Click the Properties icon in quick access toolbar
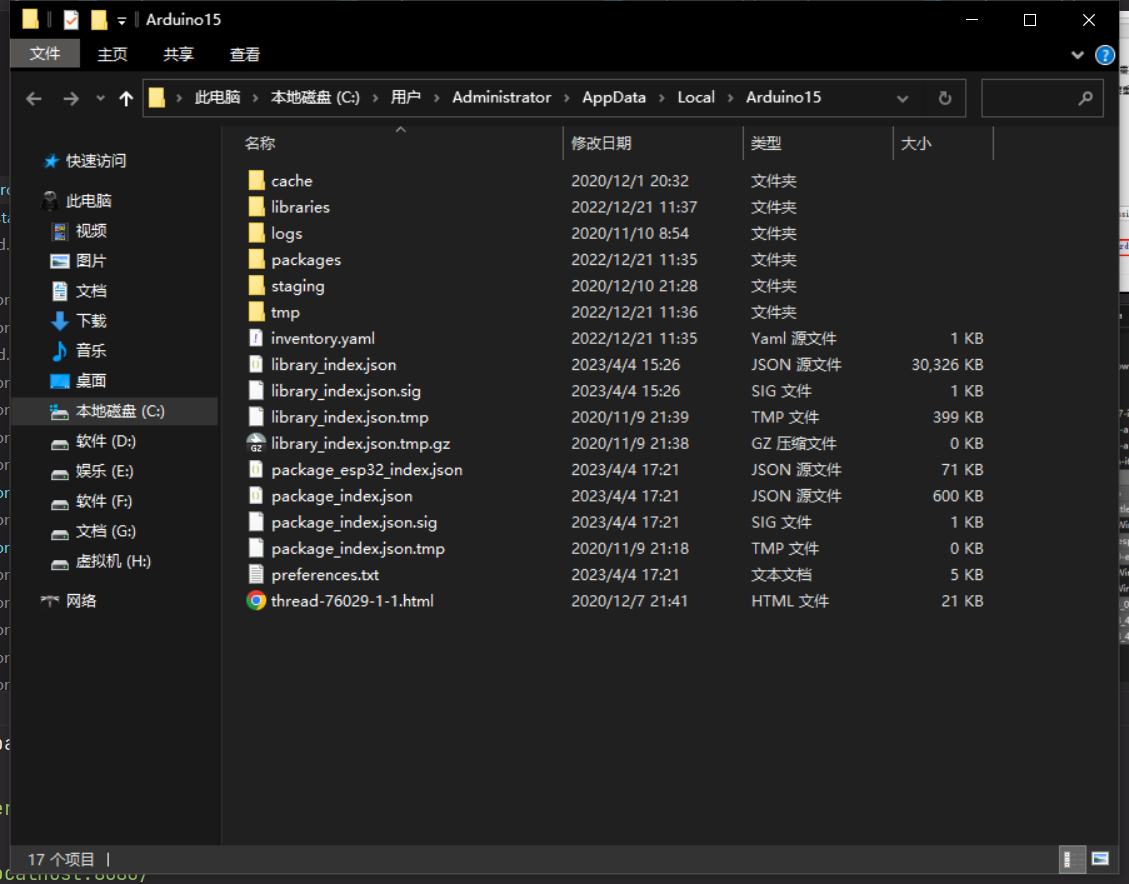 (71, 20)
